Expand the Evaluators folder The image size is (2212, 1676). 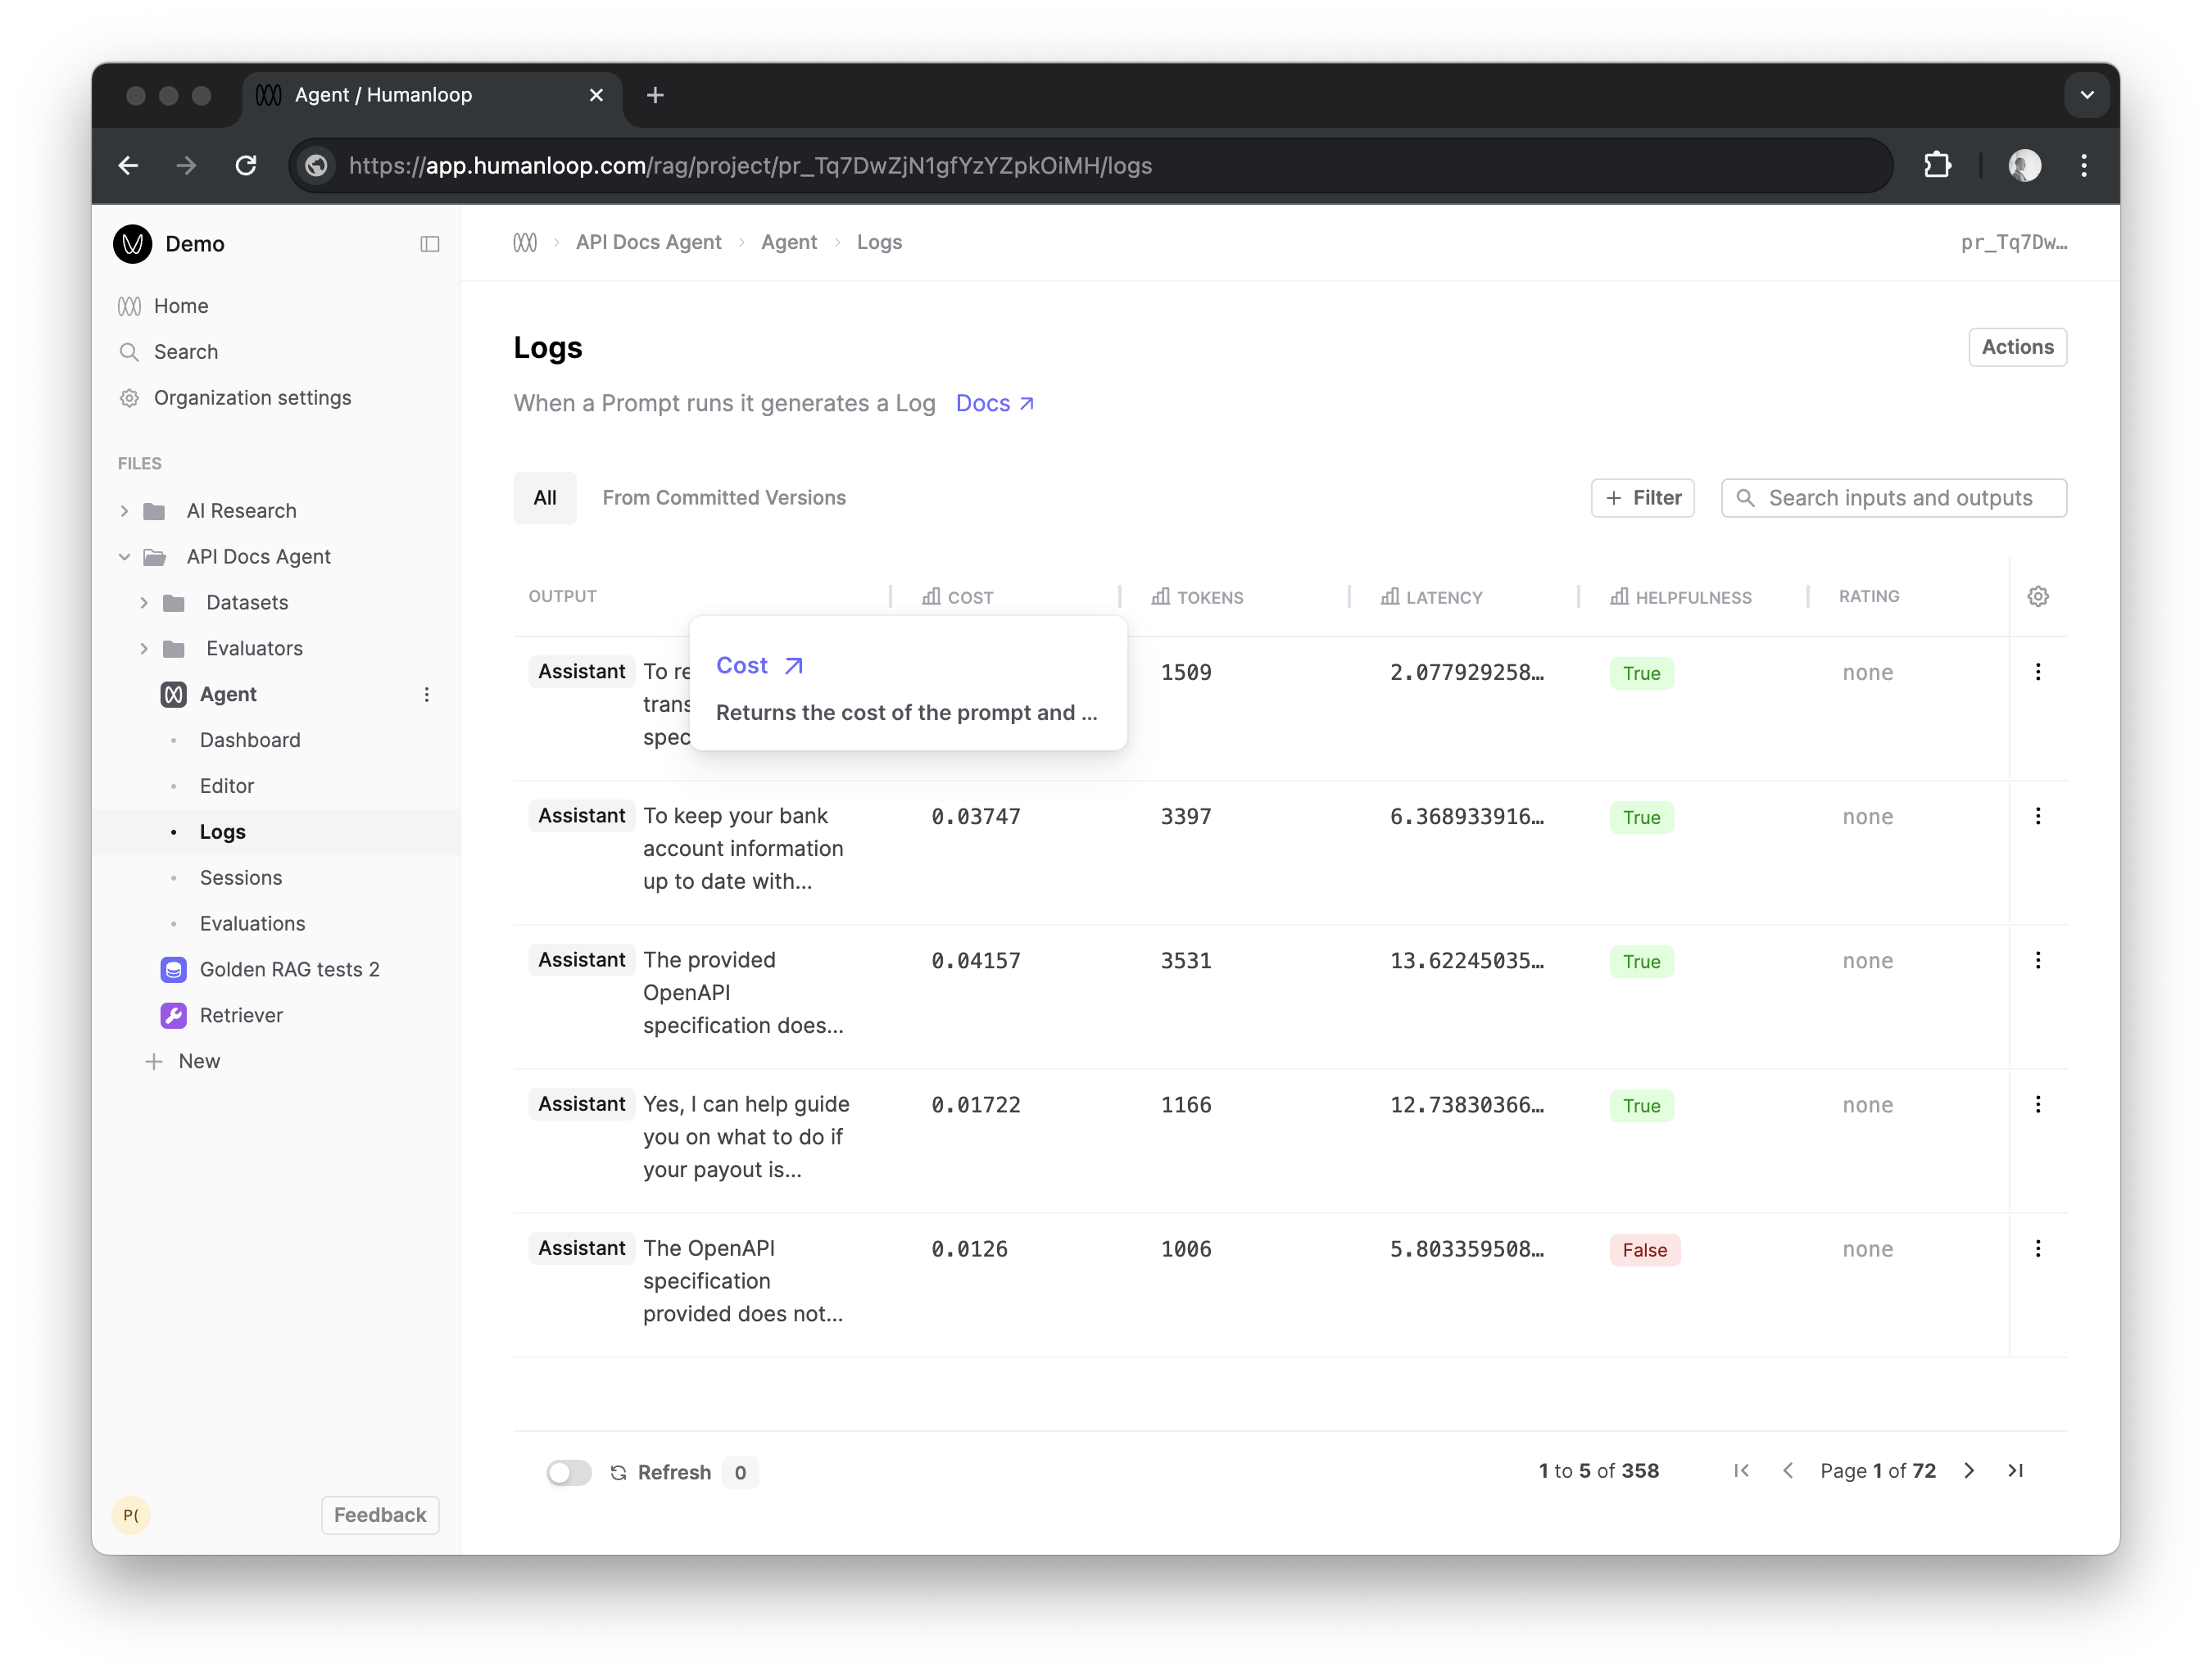coord(144,649)
